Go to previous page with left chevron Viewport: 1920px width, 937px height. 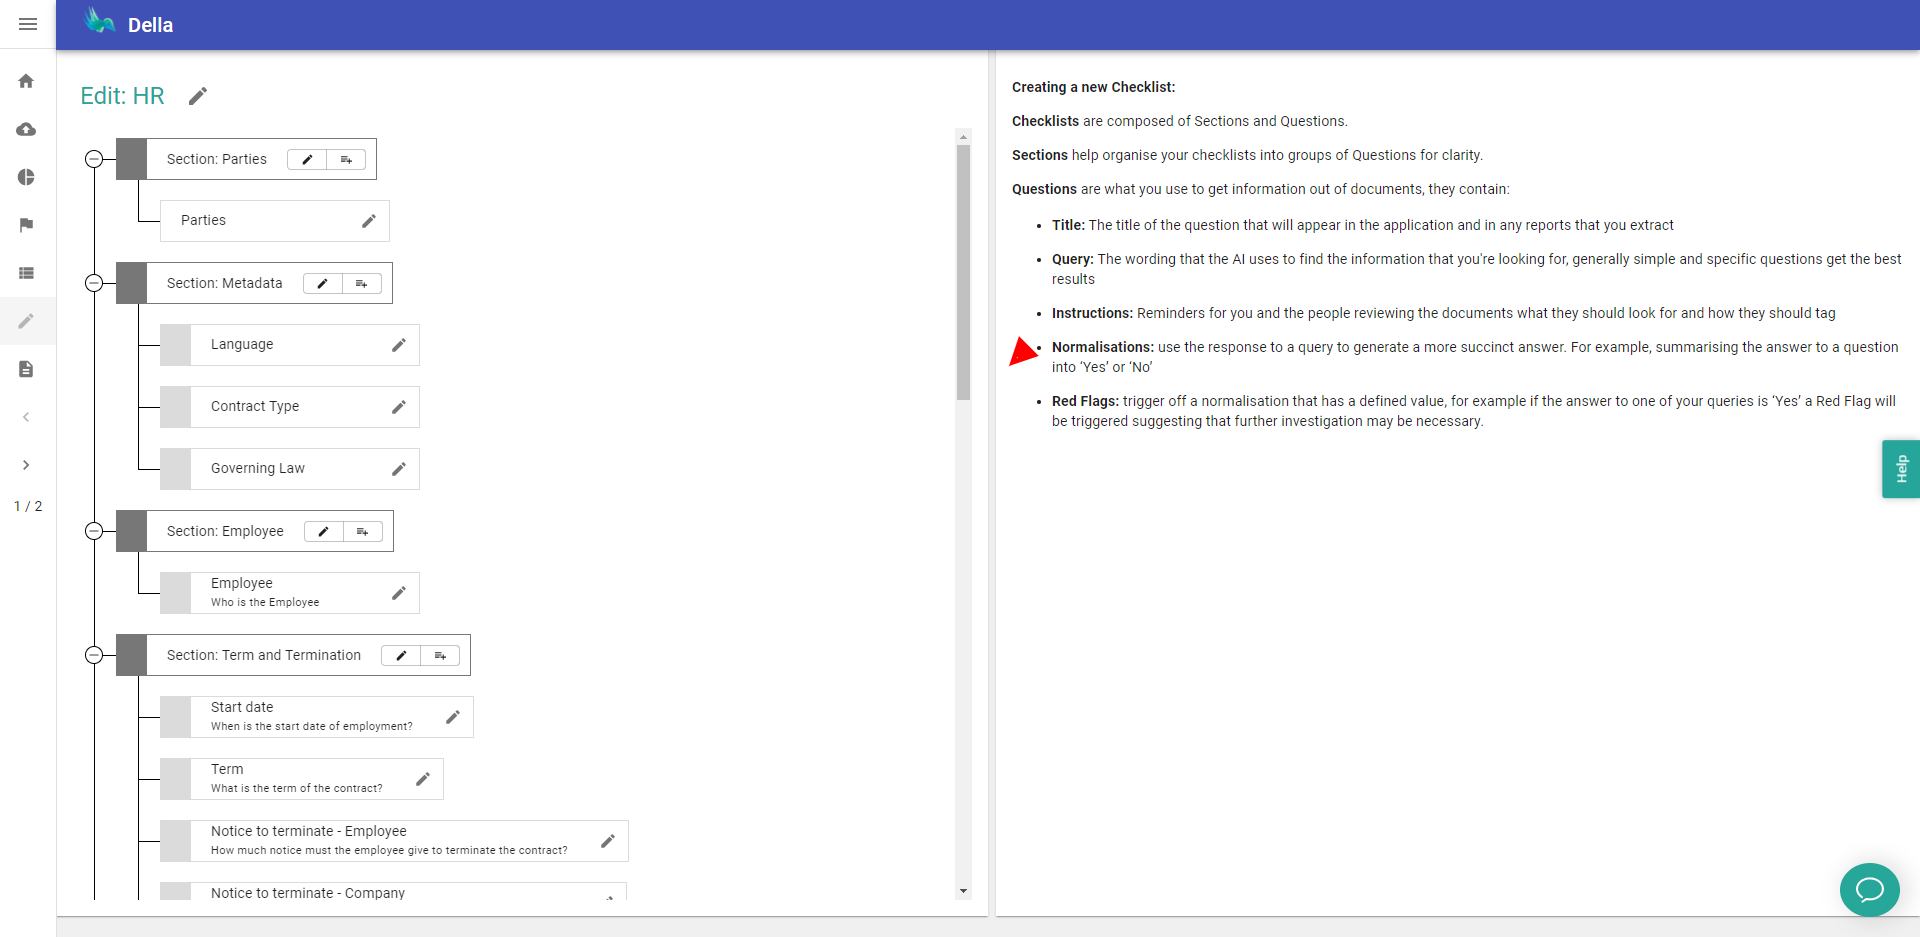tap(26, 417)
